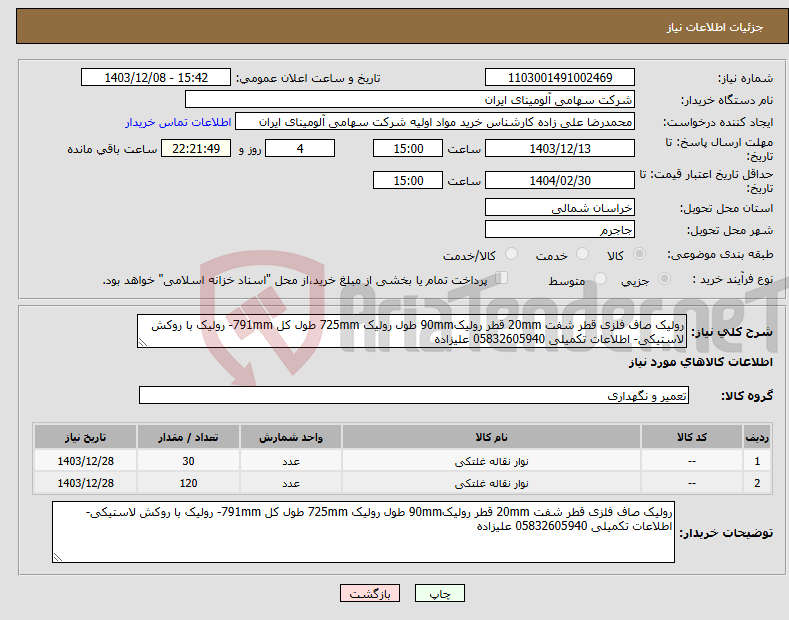Click row 1 unit cell عدد
789x620 pixels.
[x=291, y=461]
